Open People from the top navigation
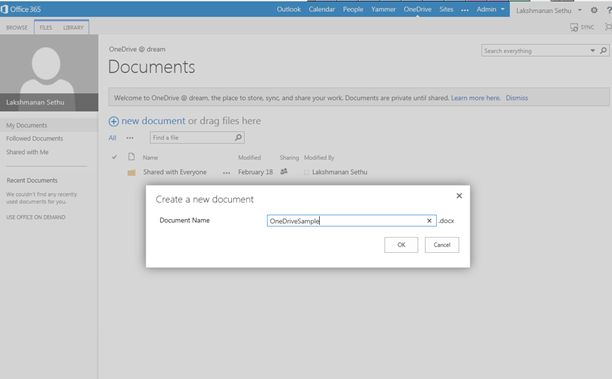The image size is (612, 379). pyautogui.click(x=353, y=9)
